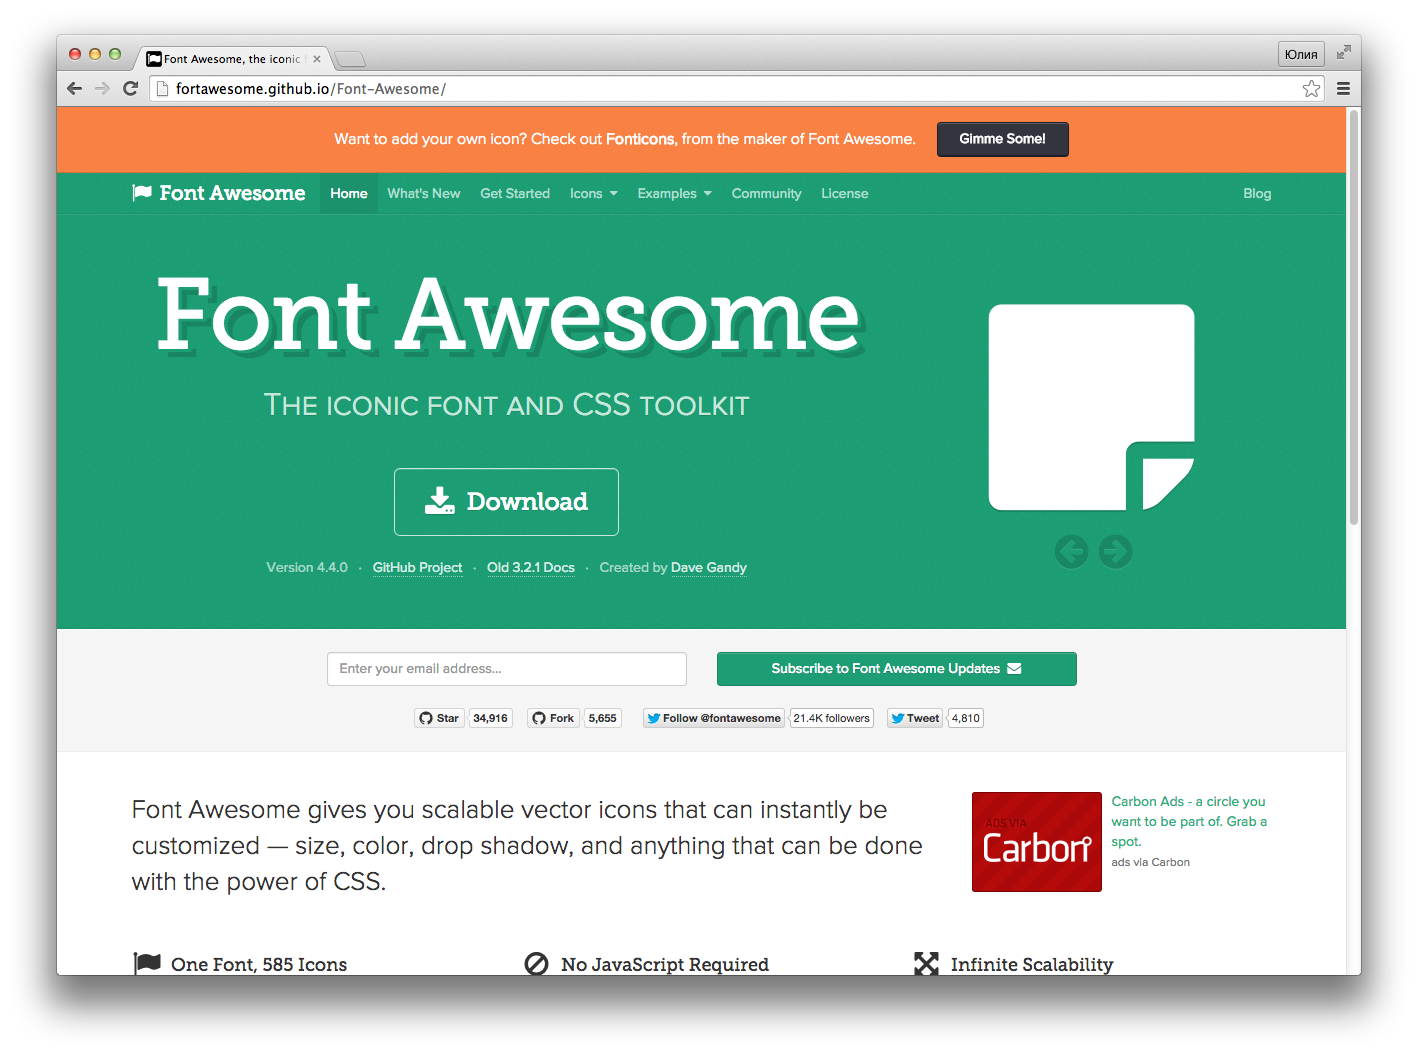
Task: Click the 34,916 star count
Action: pos(490,718)
